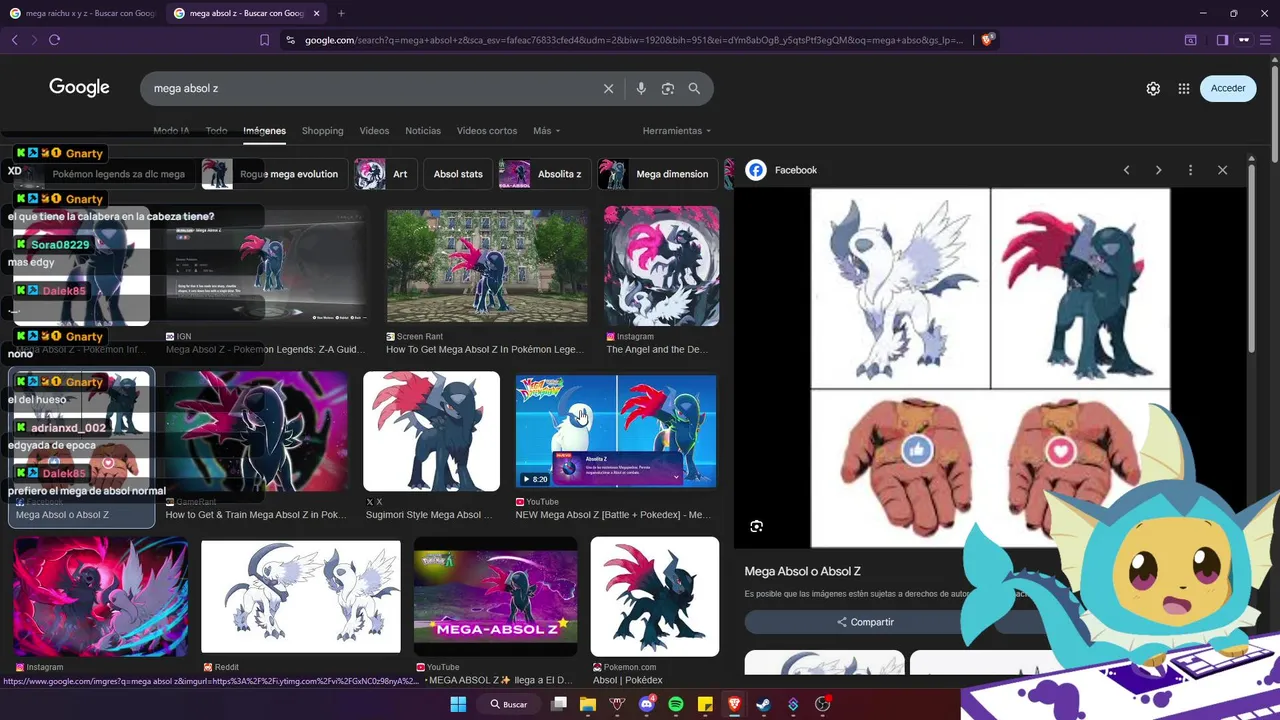
Task: Open the Pokemon.com Absol Pokédex thumbnail
Action: click(654, 596)
